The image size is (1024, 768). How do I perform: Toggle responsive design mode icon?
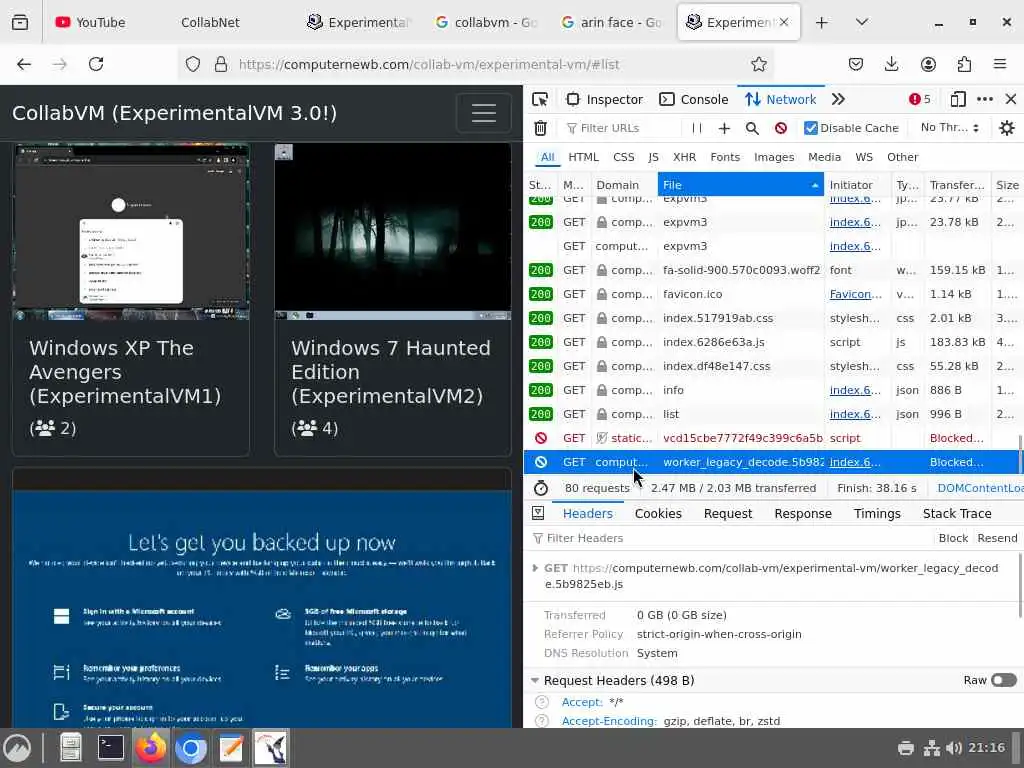957,99
